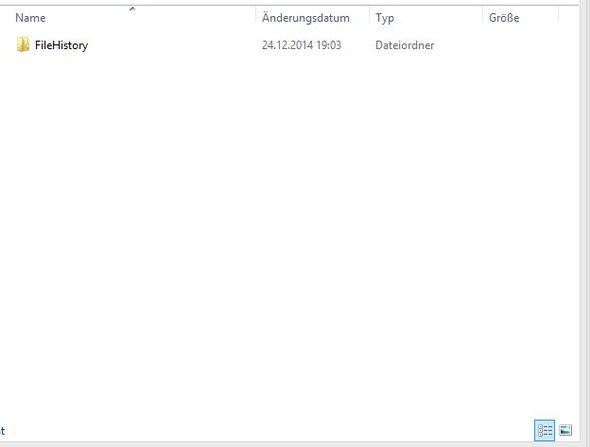Click the divider between Änderungsdatum and Typ headers
Screen dimensions: 590x447
pyautogui.click(x=370, y=18)
